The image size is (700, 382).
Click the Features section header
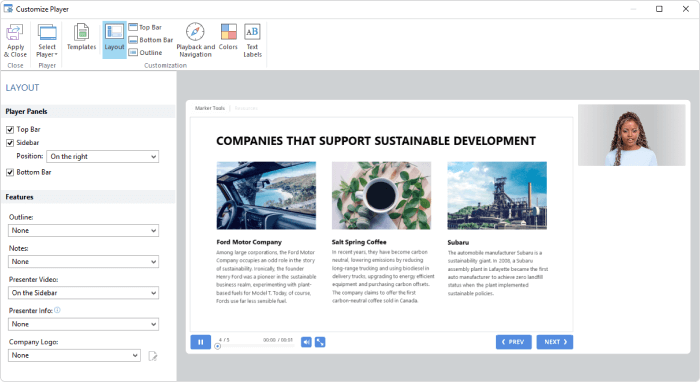coord(88,197)
